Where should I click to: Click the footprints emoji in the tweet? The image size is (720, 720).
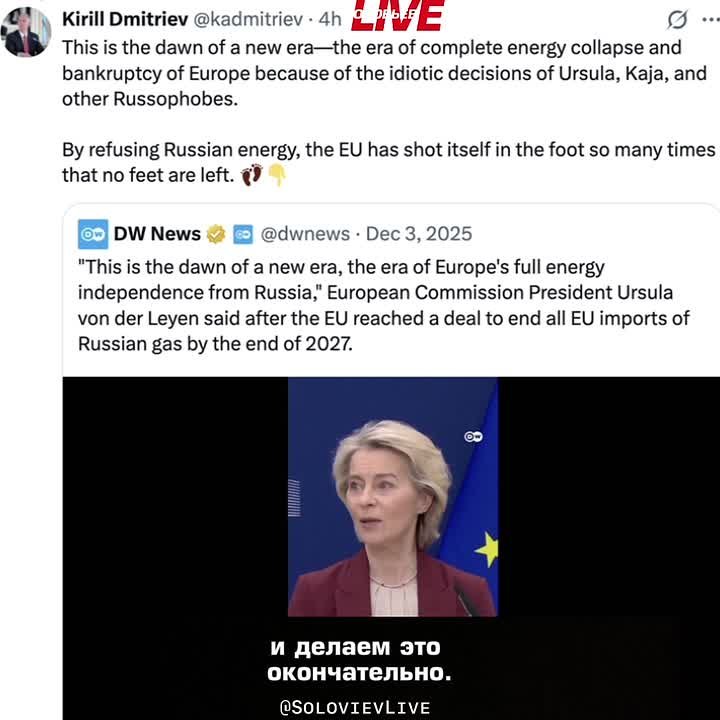coord(252,175)
